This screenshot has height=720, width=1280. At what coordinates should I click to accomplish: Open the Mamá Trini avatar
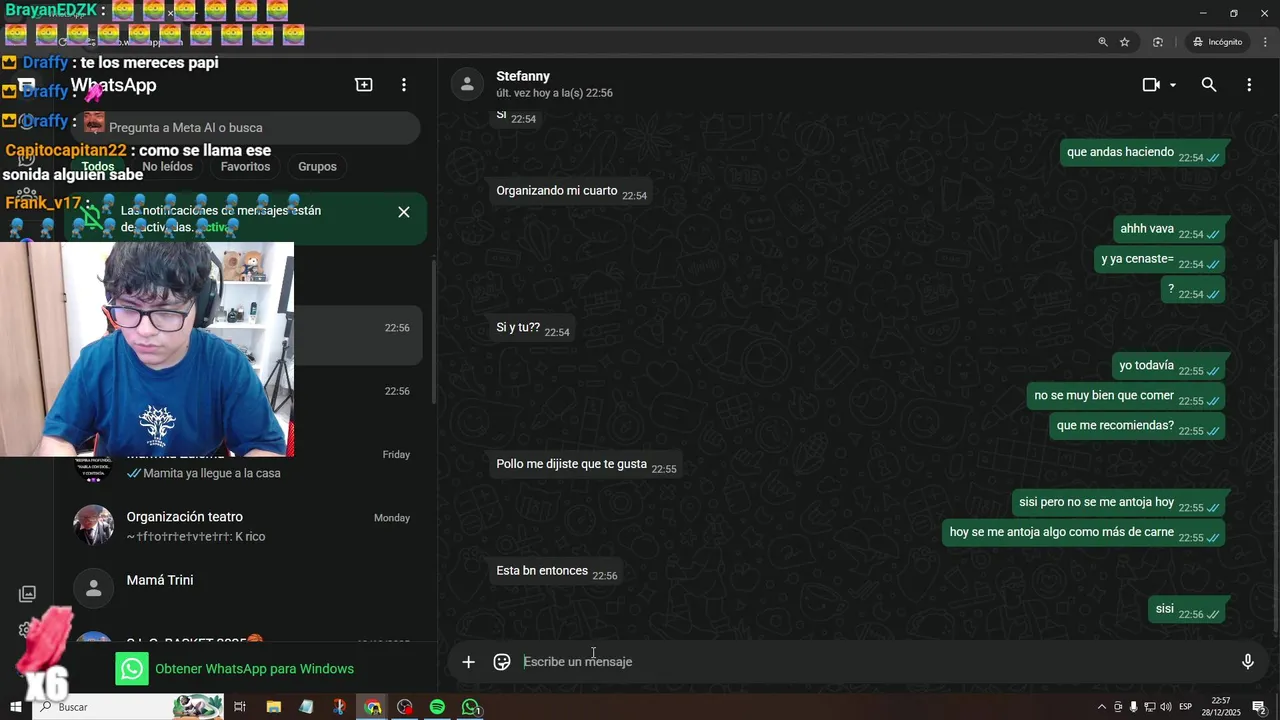coord(94,589)
